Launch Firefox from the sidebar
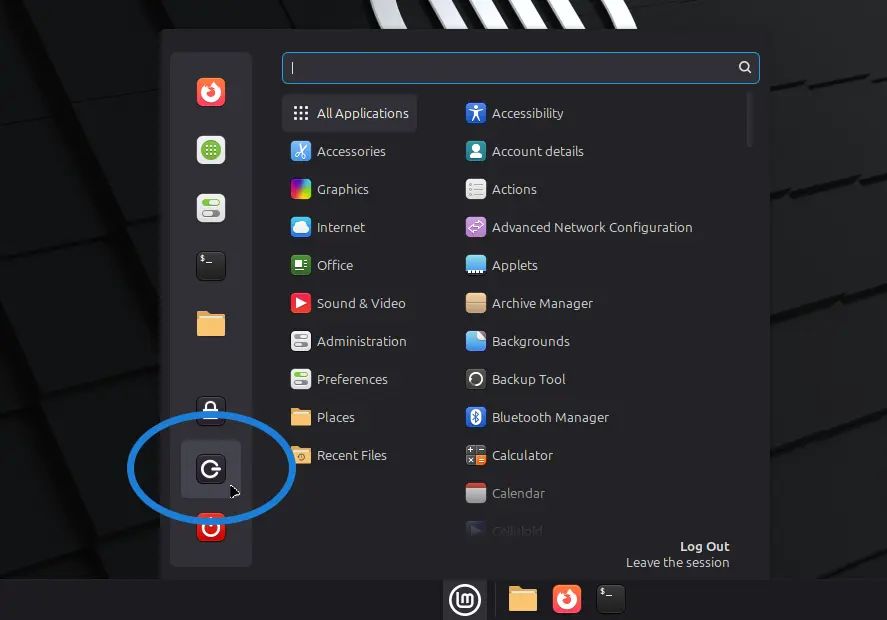The image size is (887, 620). point(210,91)
